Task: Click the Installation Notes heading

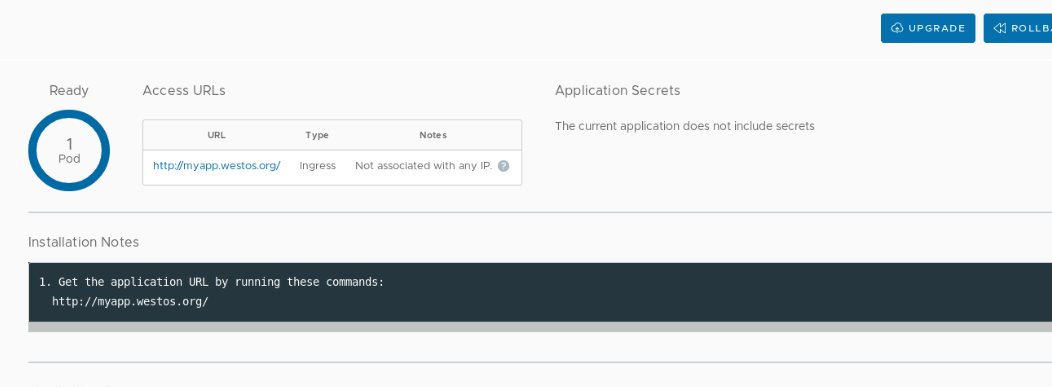Action: coord(83,242)
